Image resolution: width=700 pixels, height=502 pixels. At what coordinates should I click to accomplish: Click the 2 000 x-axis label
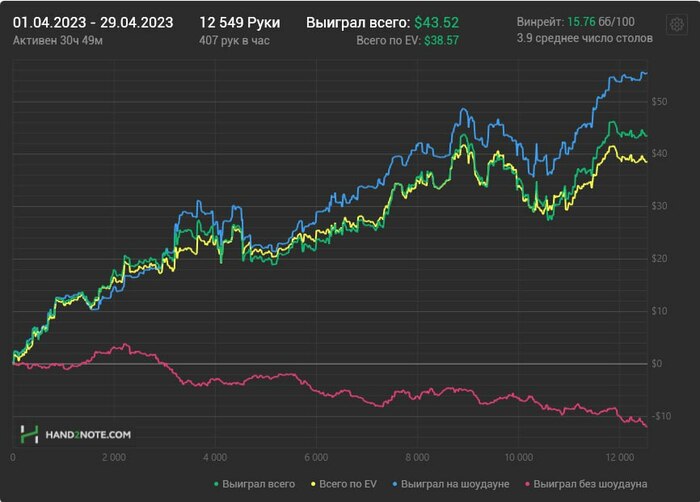[113, 457]
